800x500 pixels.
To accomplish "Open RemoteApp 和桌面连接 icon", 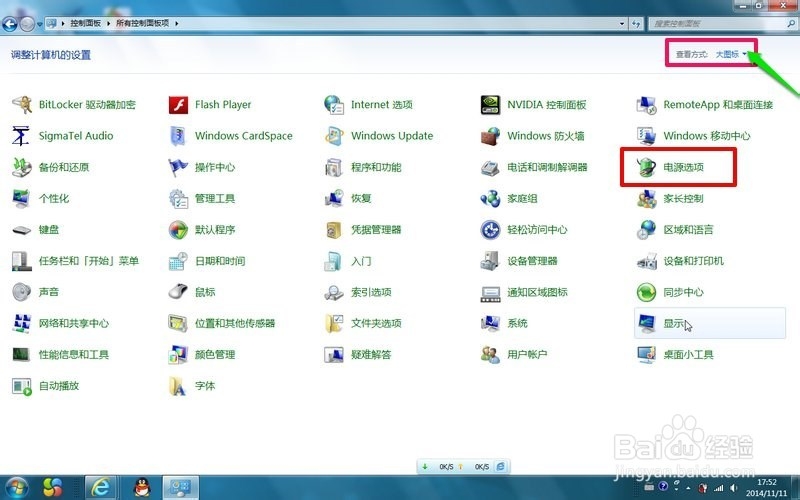I will (x=646, y=105).
